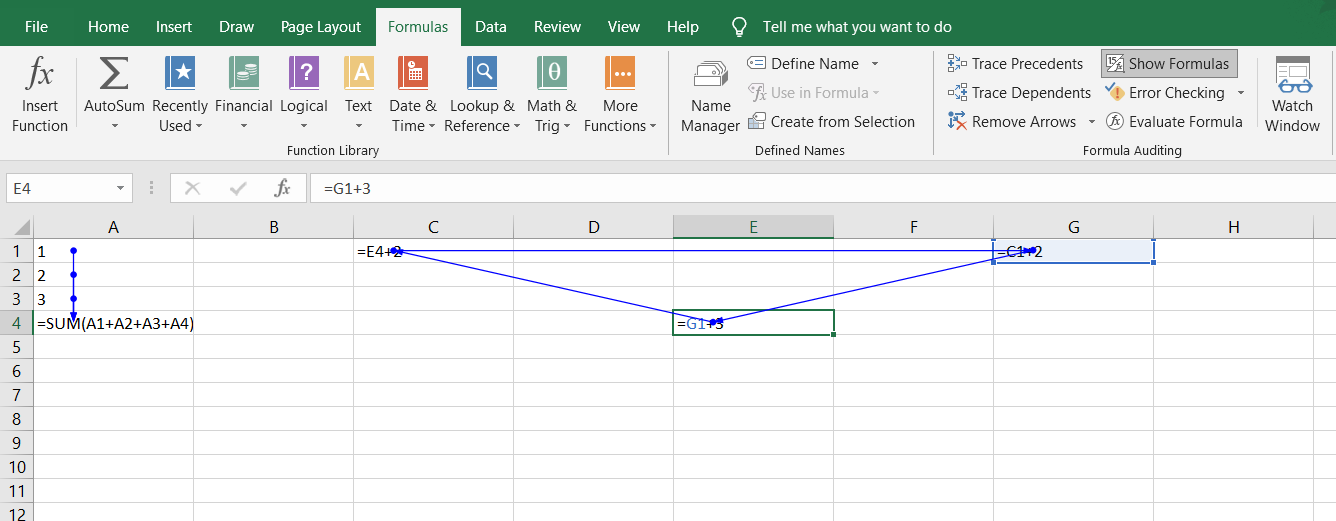
Task: Switch to the Data tab
Action: pos(491,27)
